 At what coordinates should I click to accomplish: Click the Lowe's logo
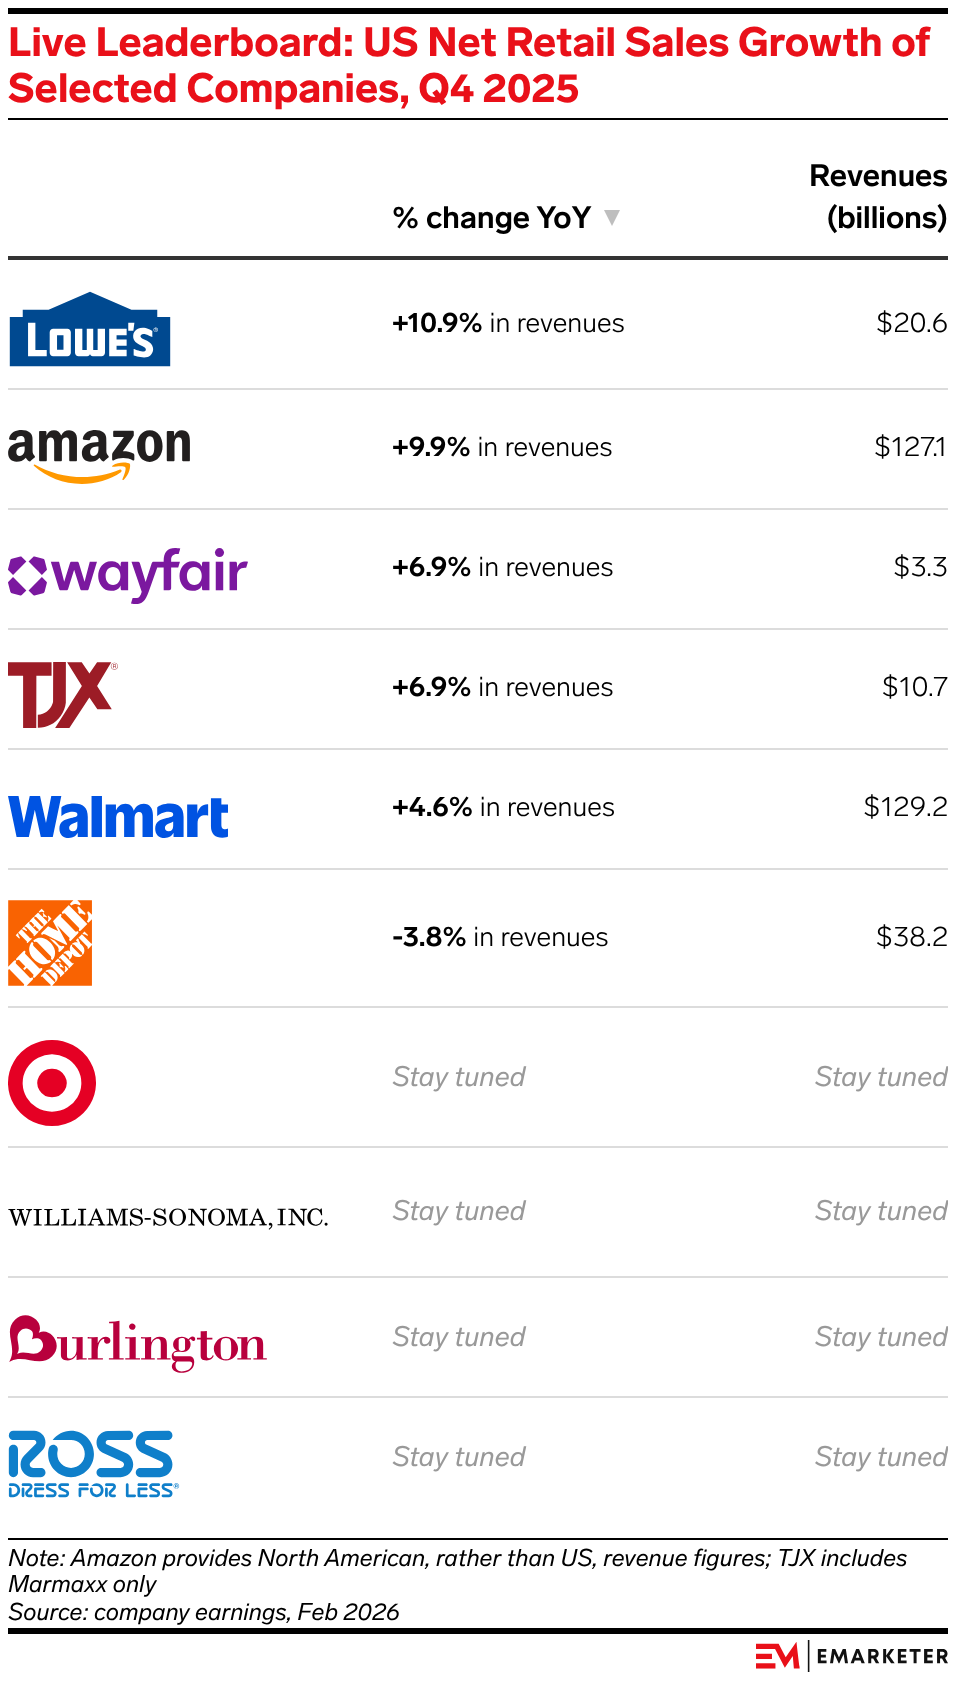90,330
